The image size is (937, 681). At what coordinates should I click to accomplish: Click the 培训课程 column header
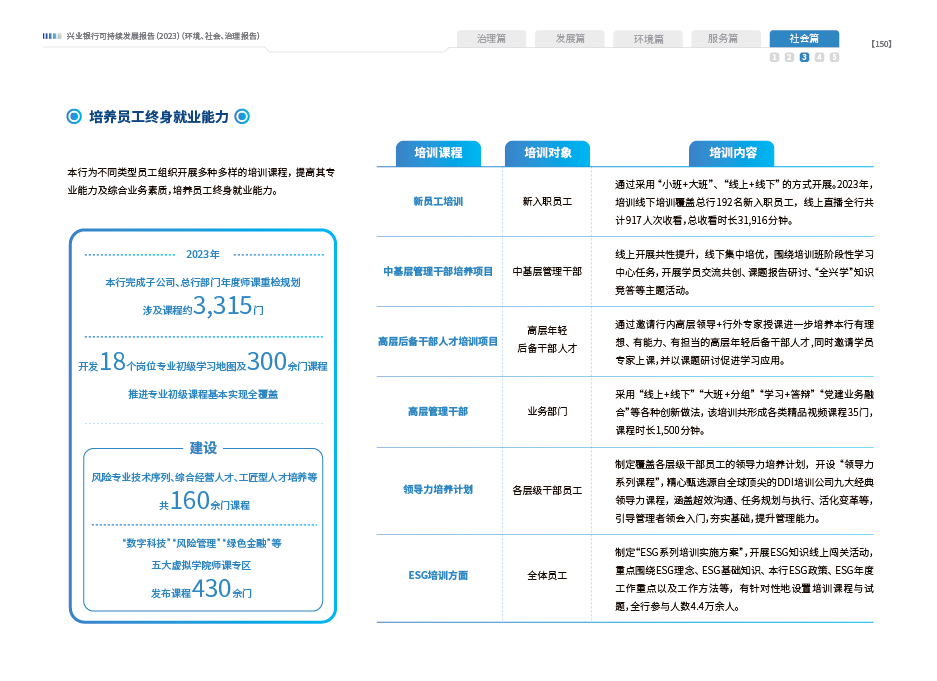click(x=438, y=153)
